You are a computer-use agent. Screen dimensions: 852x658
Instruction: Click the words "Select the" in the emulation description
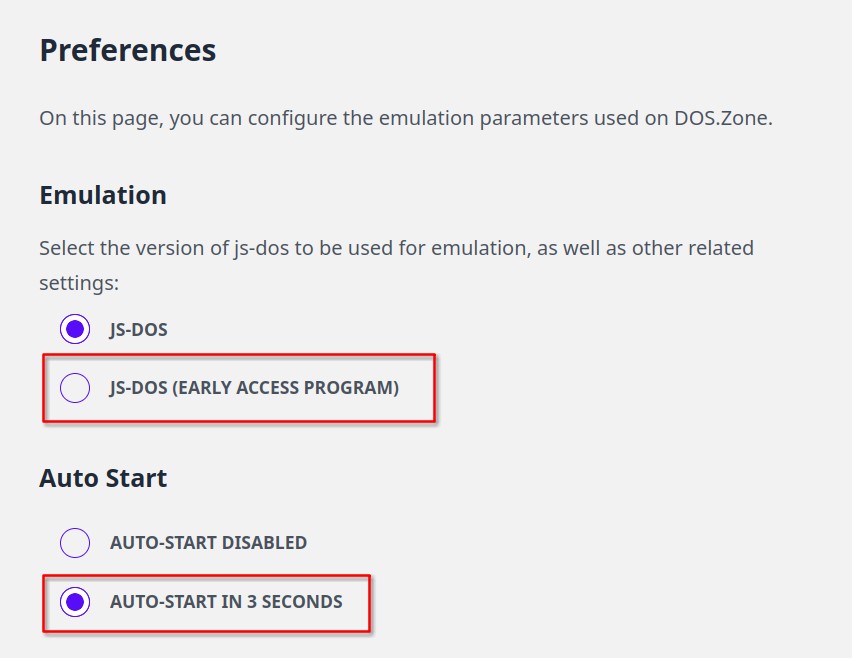[85, 248]
